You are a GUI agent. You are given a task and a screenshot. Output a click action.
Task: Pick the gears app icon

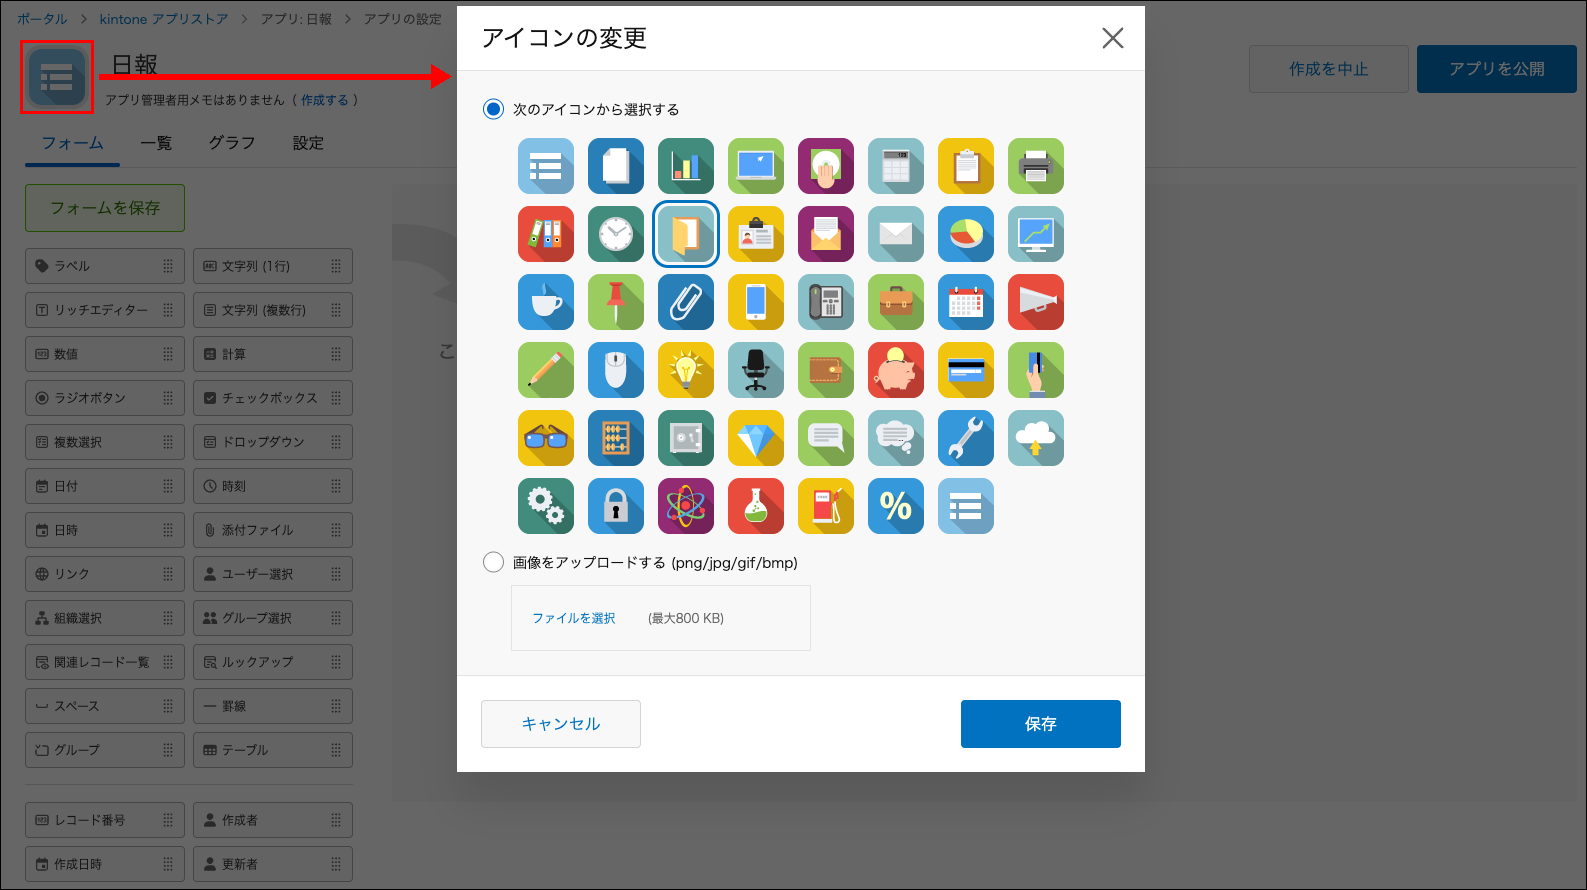(x=546, y=506)
